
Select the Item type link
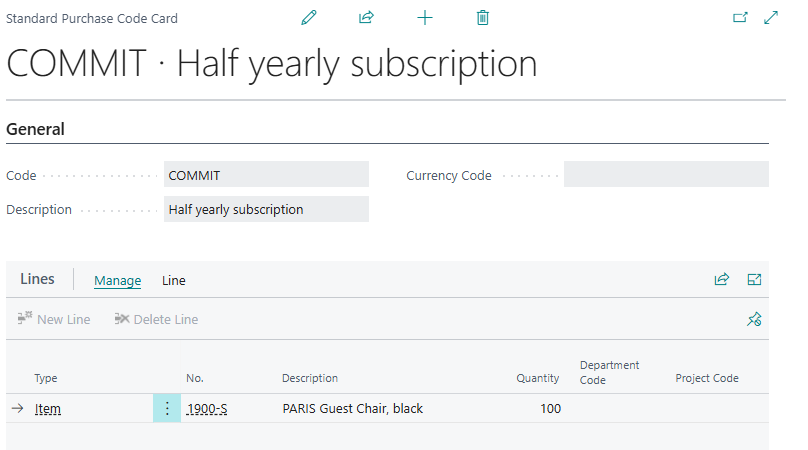pos(47,409)
